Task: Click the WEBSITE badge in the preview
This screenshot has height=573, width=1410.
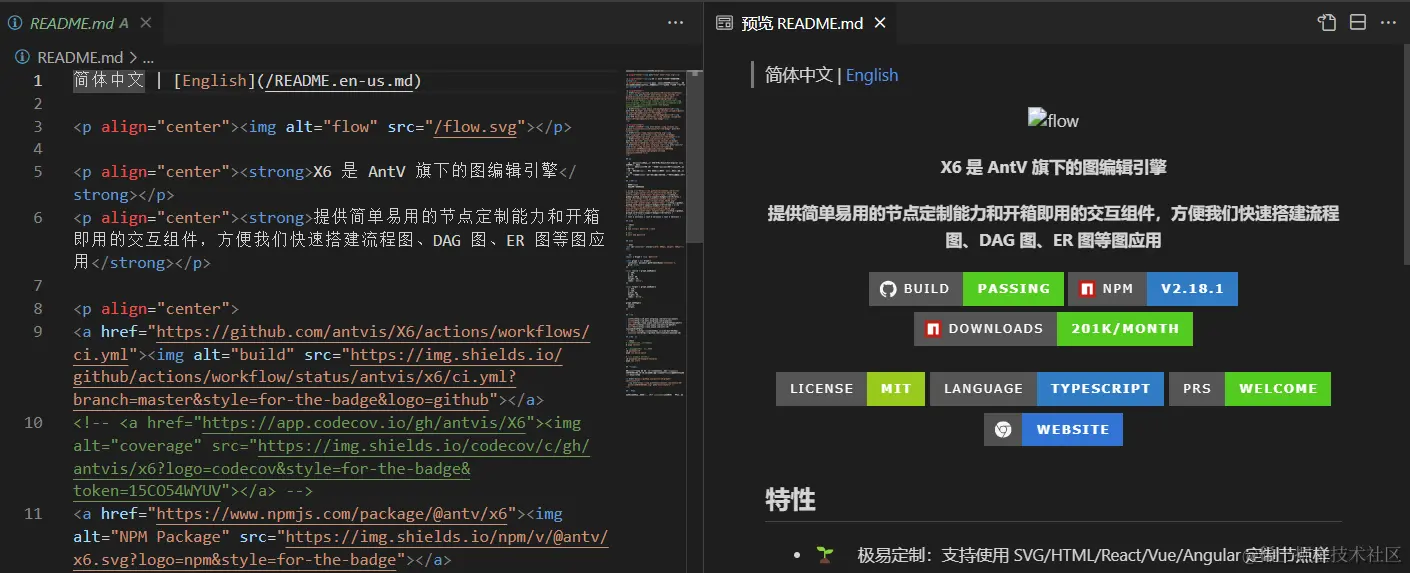Action: [x=1053, y=430]
